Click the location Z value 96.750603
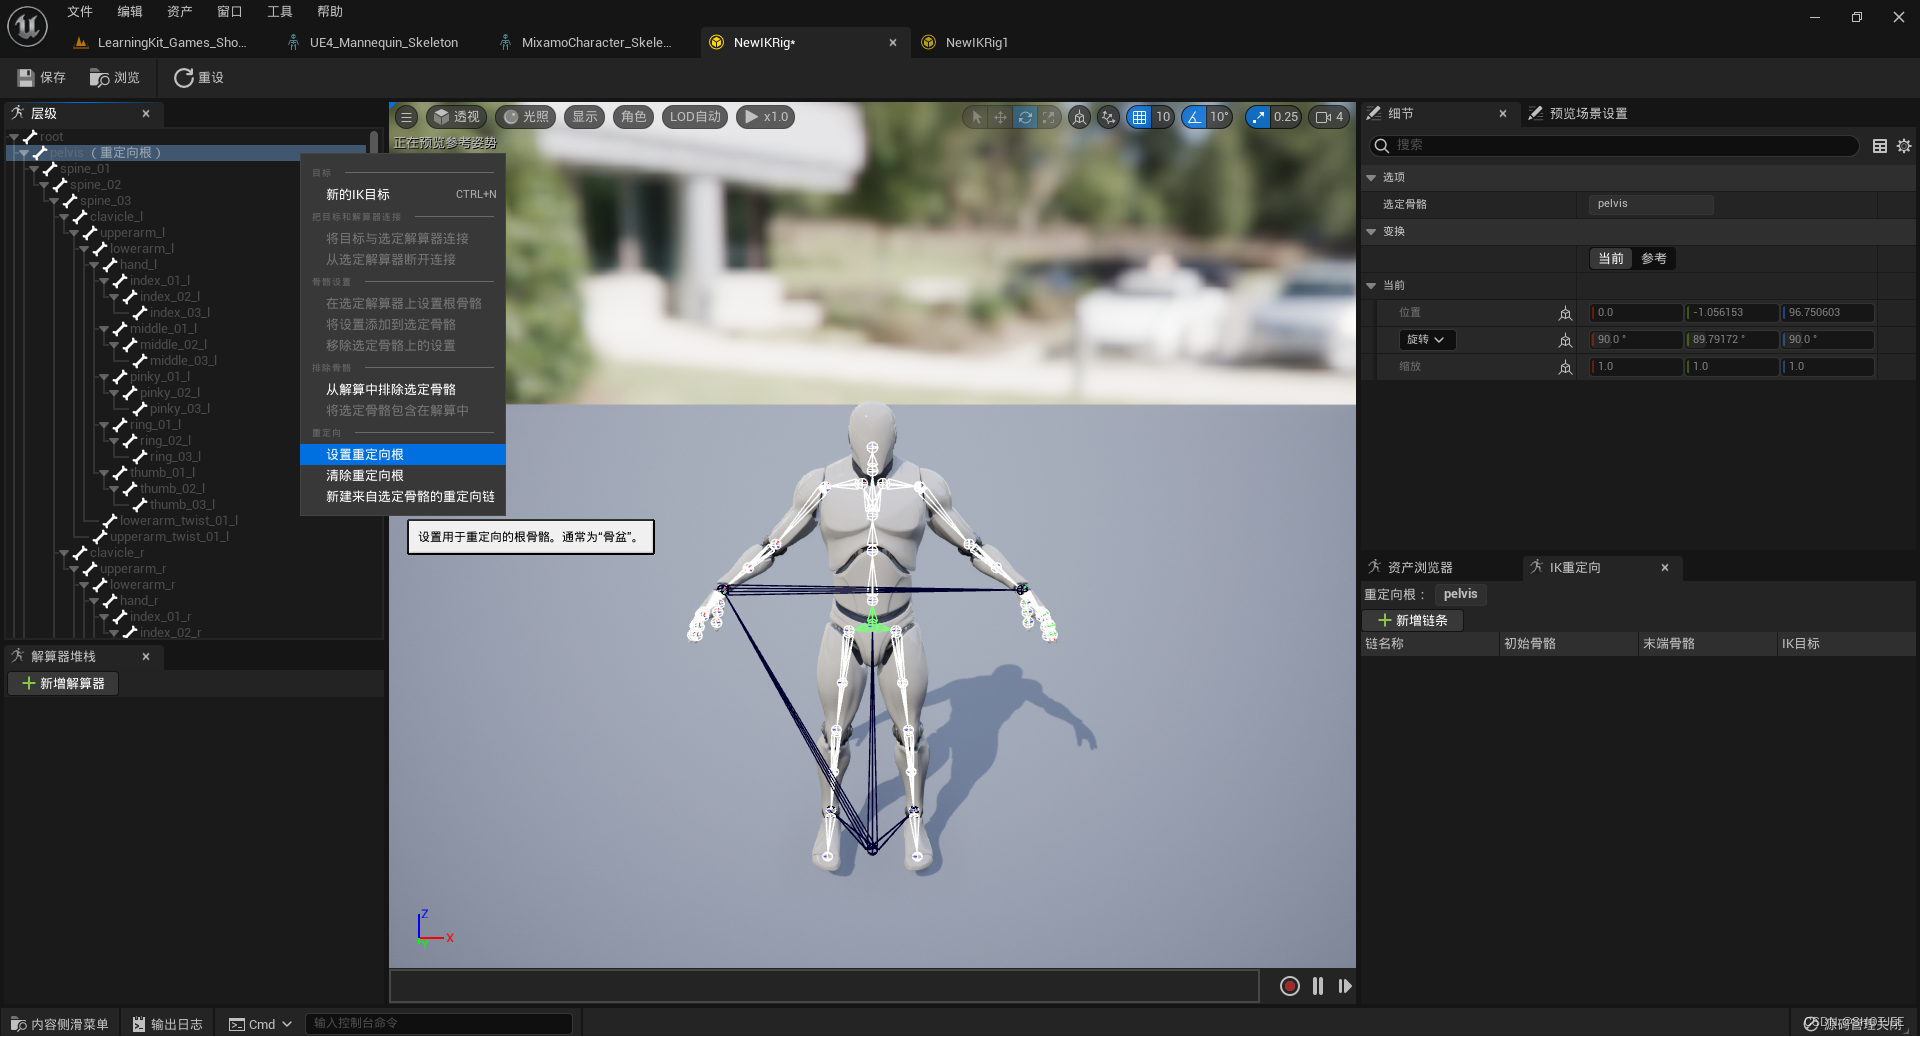 pyautogui.click(x=1827, y=312)
